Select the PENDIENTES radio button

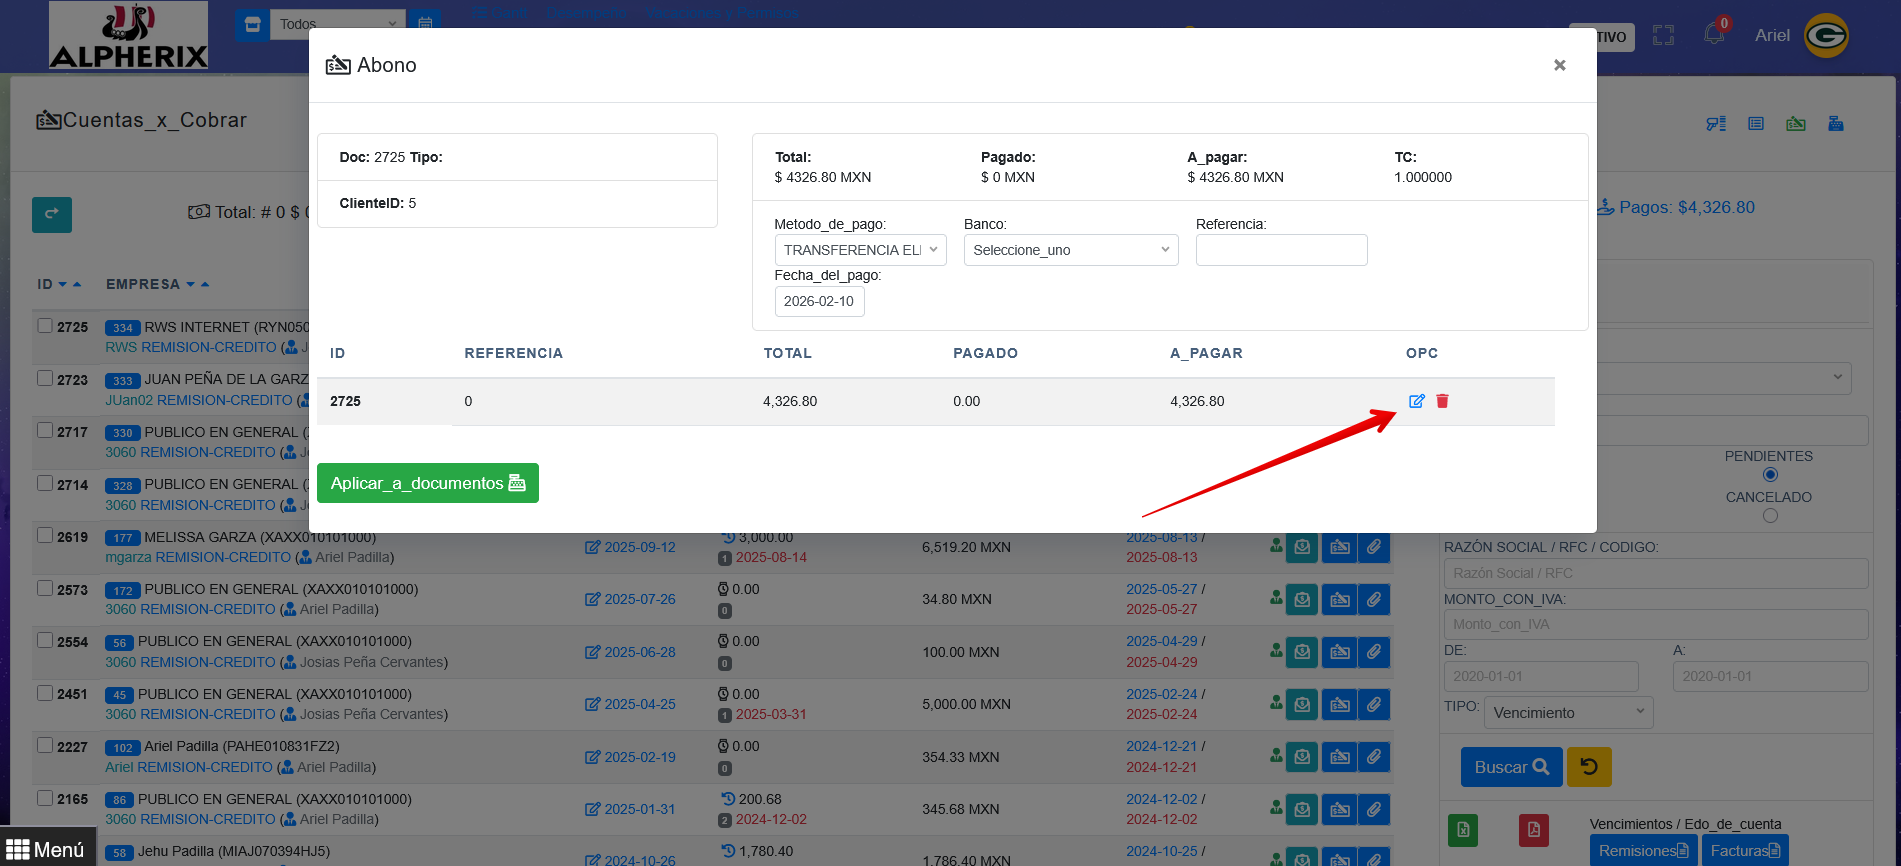click(x=1770, y=475)
